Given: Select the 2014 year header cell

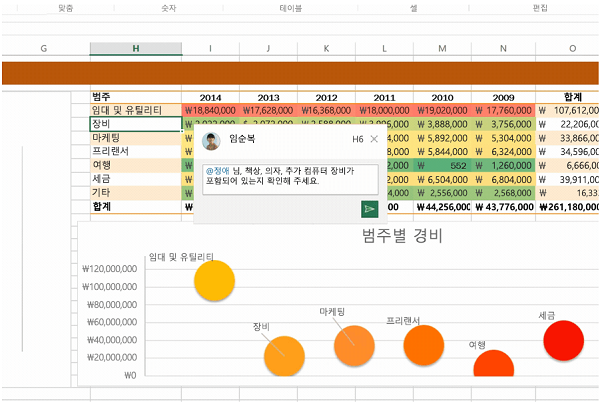Looking at the screenshot, I should coord(210,98).
